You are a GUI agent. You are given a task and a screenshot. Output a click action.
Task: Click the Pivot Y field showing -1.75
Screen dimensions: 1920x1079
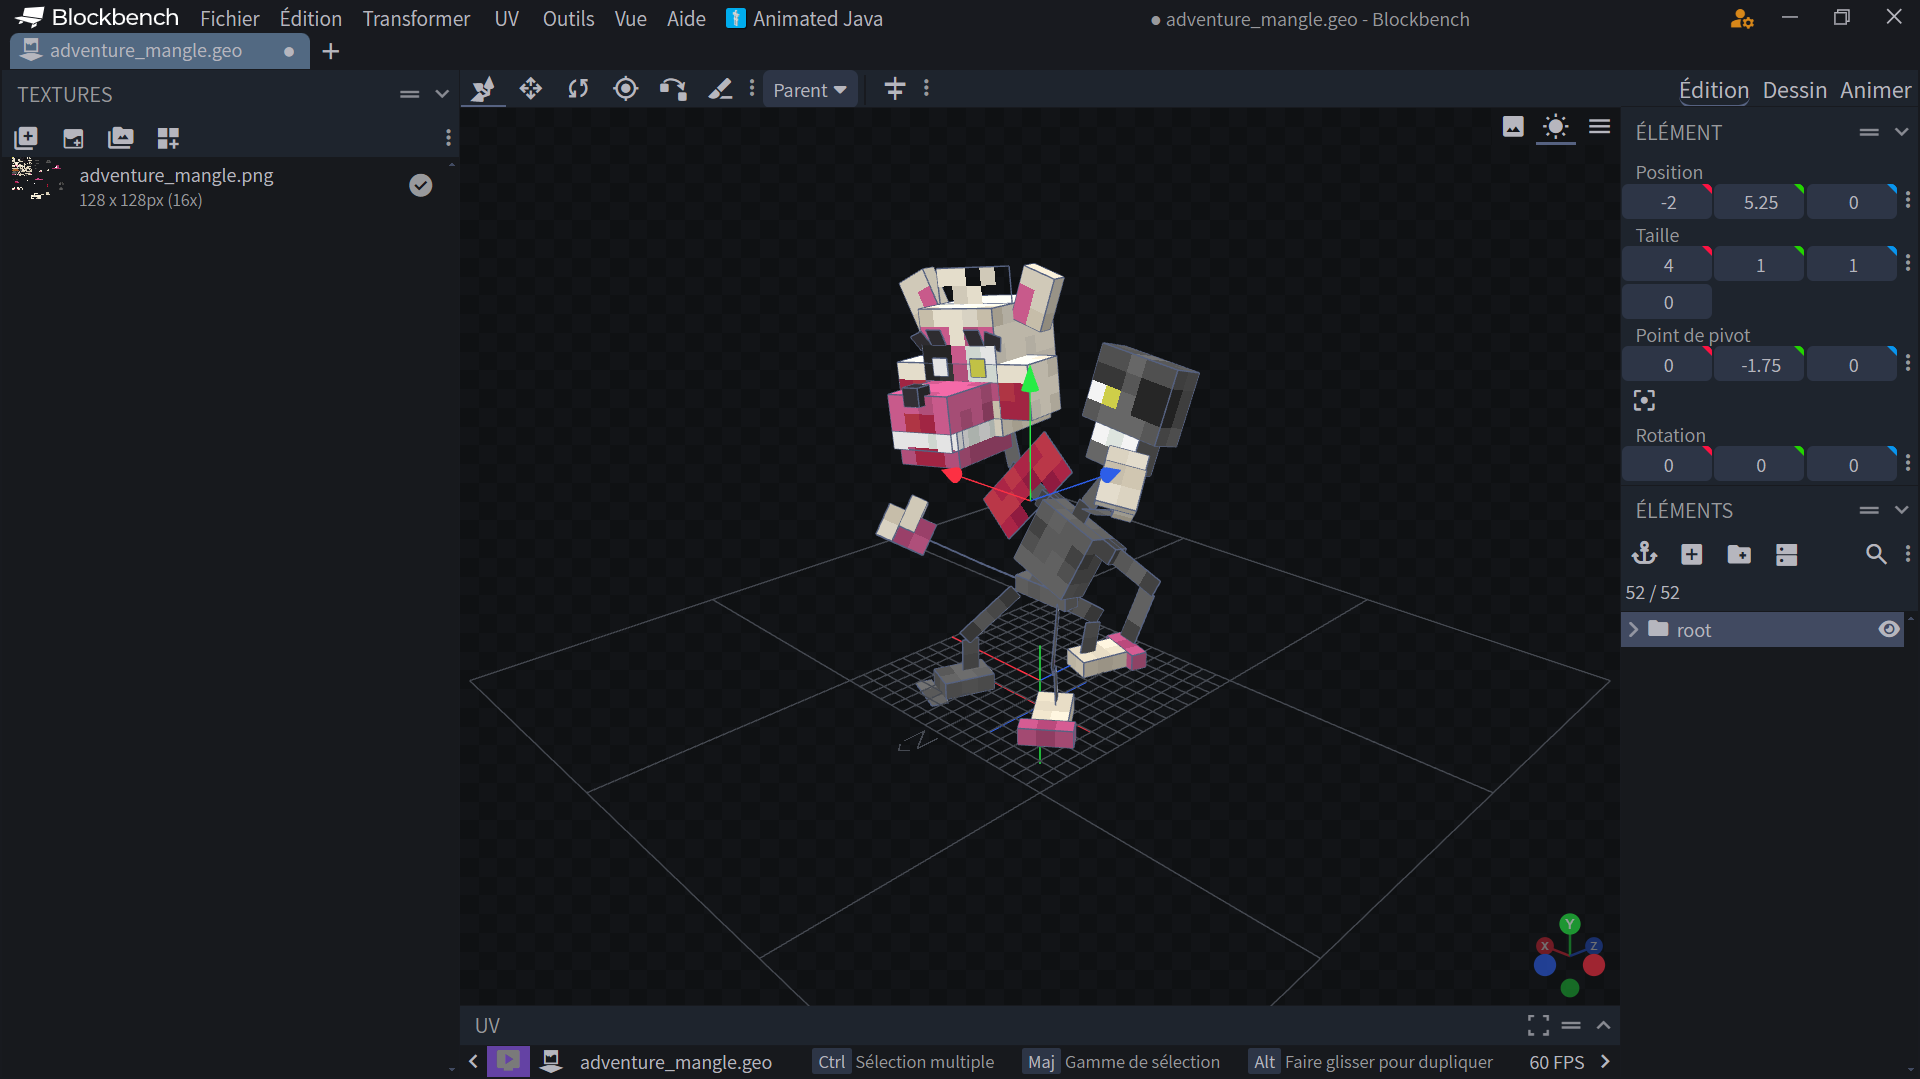point(1760,365)
